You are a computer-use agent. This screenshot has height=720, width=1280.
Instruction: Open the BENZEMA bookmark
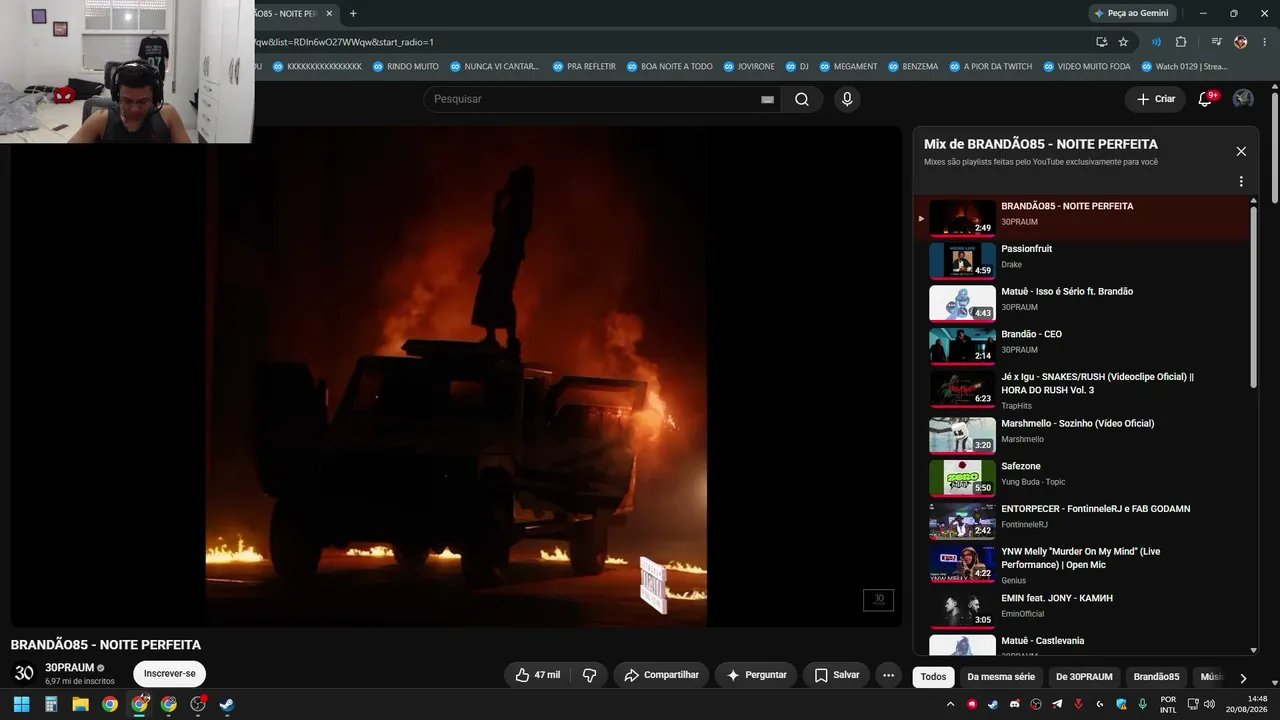(x=912, y=67)
